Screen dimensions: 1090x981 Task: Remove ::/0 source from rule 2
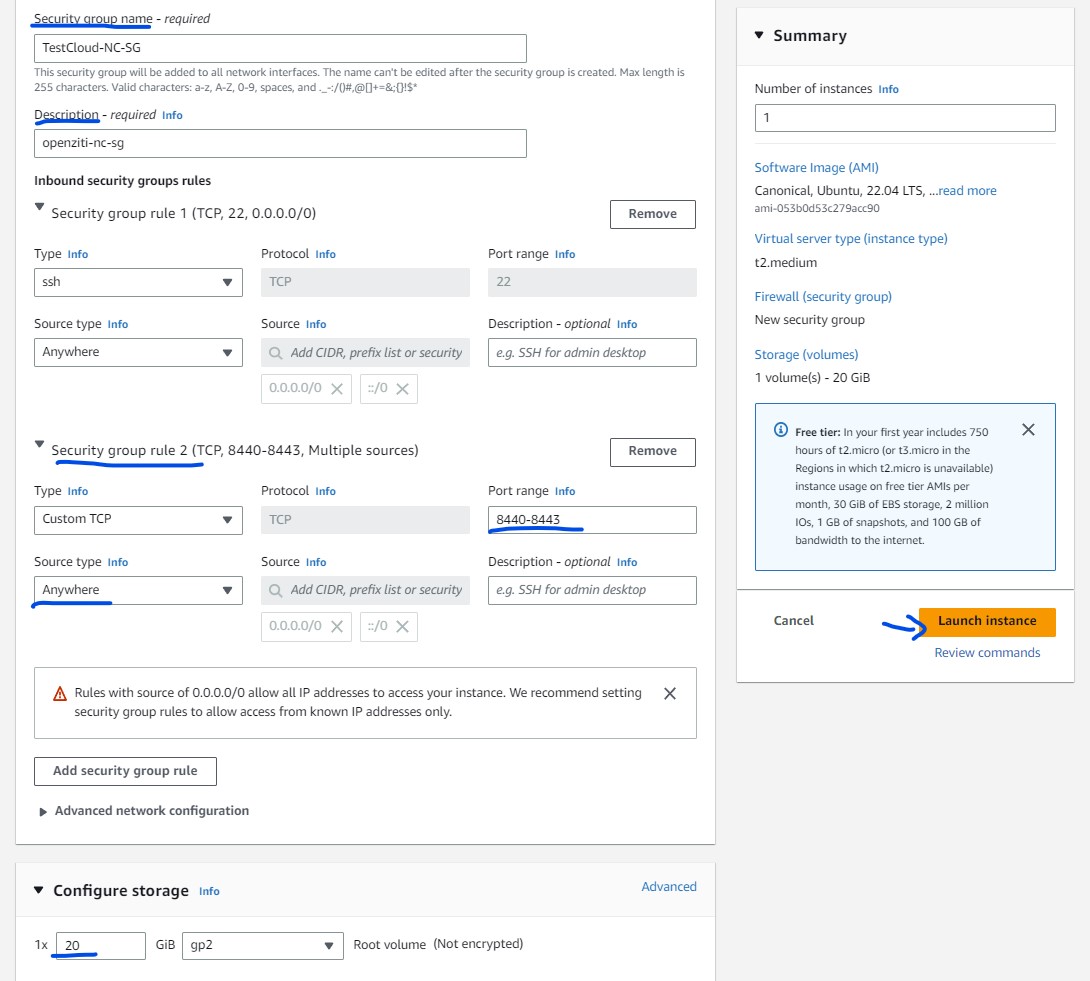click(402, 627)
